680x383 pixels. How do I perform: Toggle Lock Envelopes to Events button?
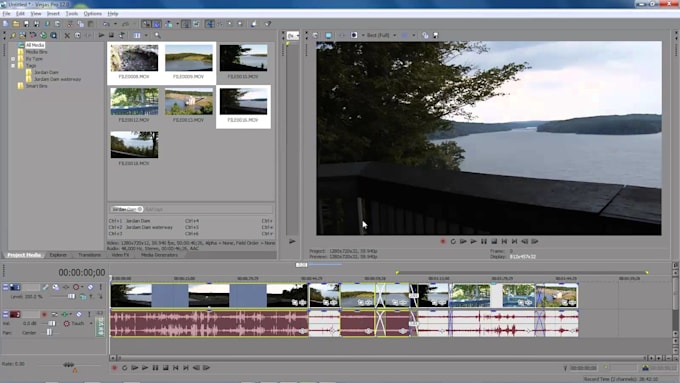pos(186,24)
